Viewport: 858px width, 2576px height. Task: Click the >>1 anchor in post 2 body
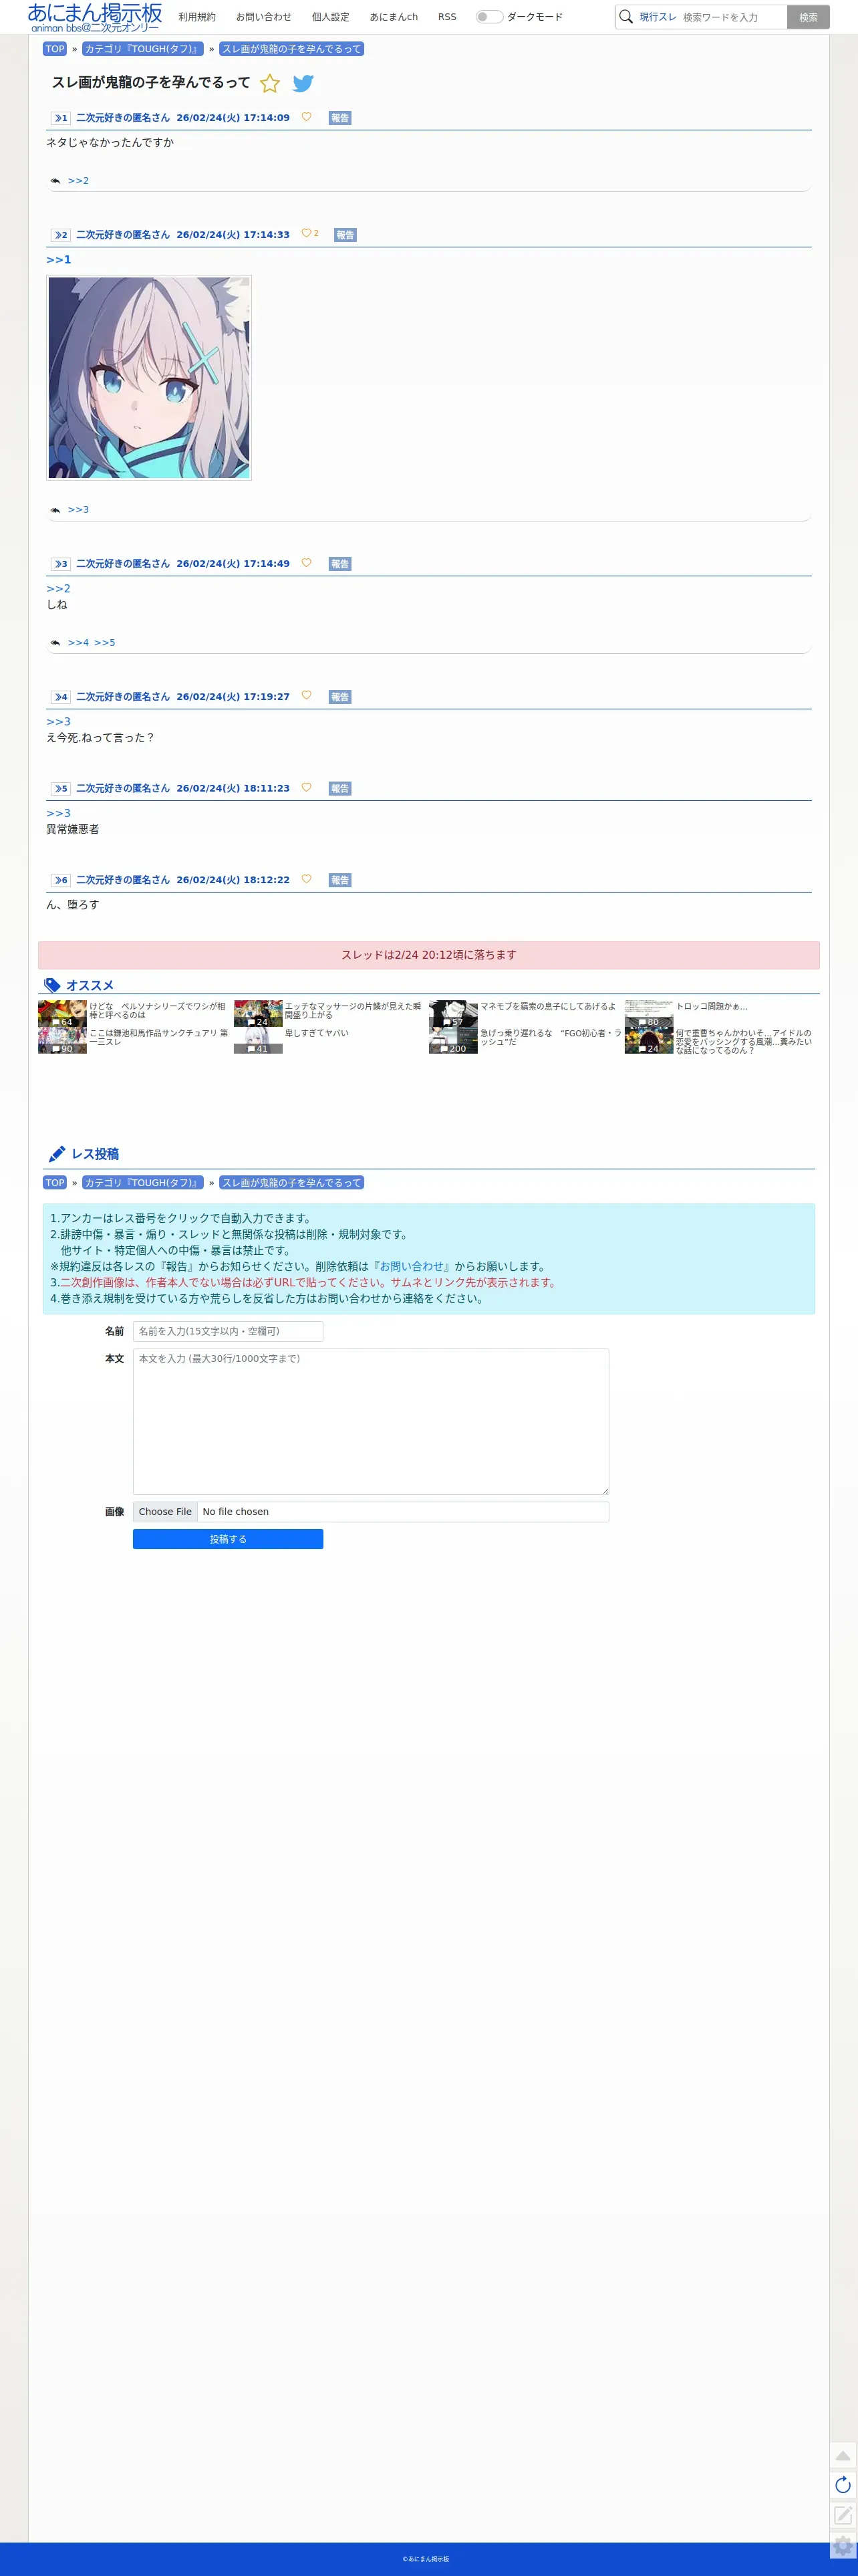coord(59,260)
